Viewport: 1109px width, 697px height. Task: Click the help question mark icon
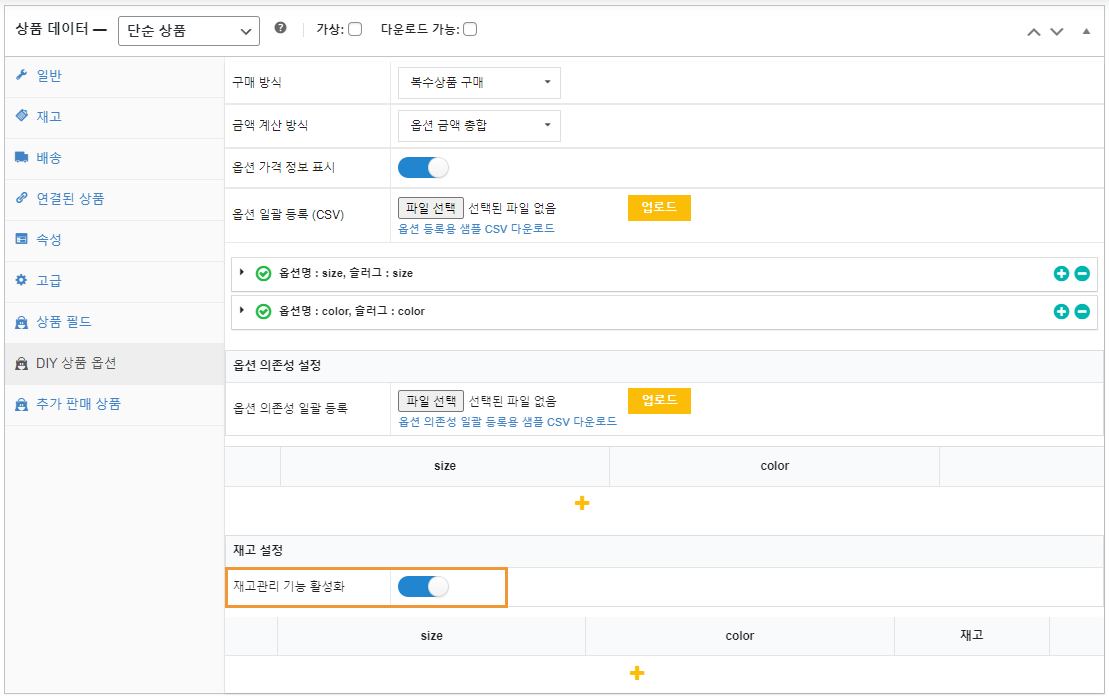280,29
